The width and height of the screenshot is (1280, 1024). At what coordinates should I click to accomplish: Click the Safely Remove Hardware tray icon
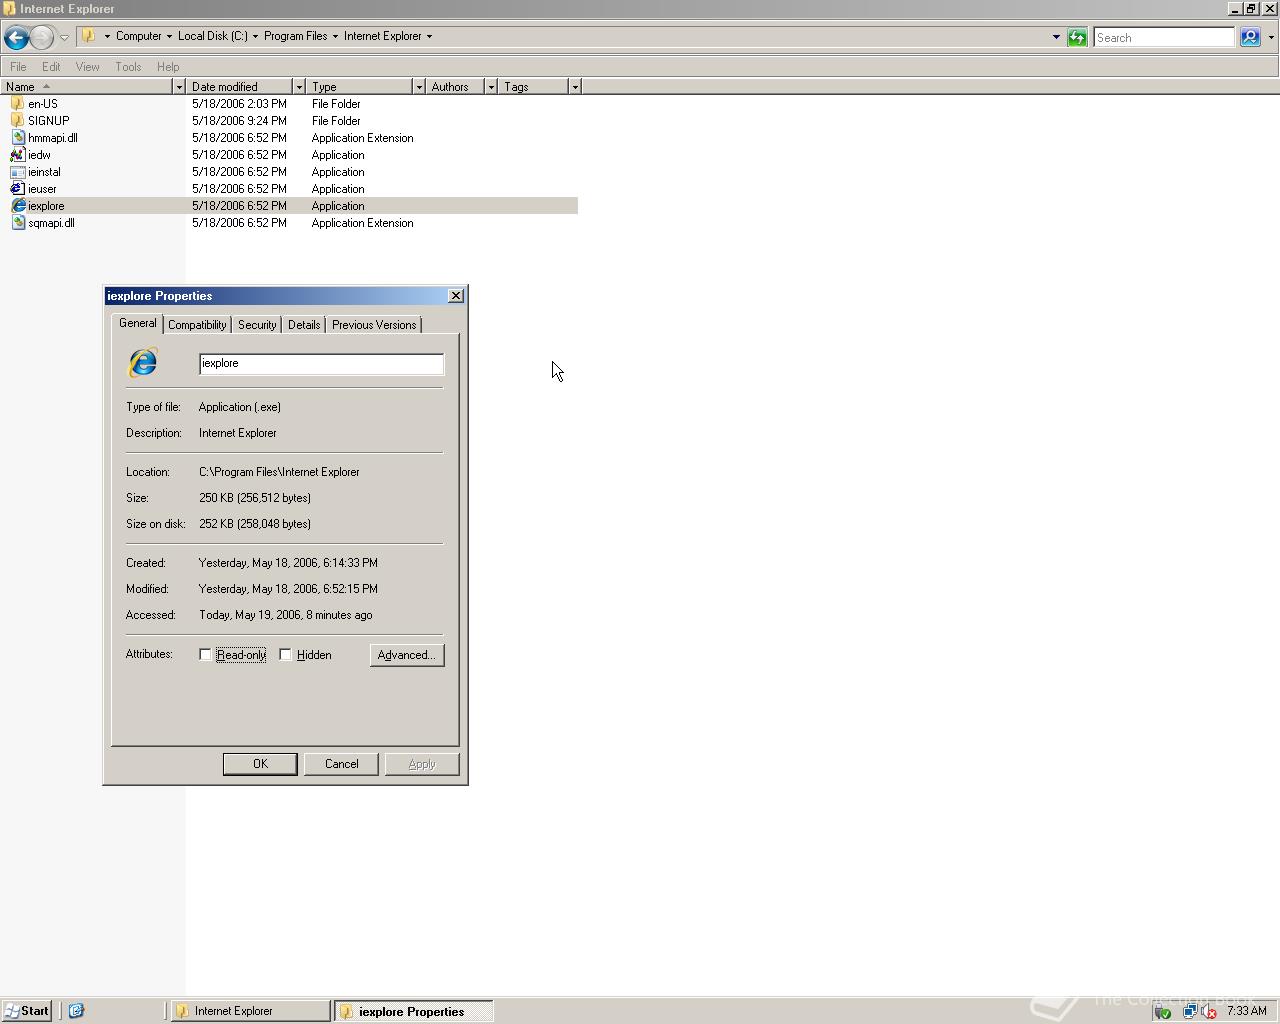click(1162, 1012)
